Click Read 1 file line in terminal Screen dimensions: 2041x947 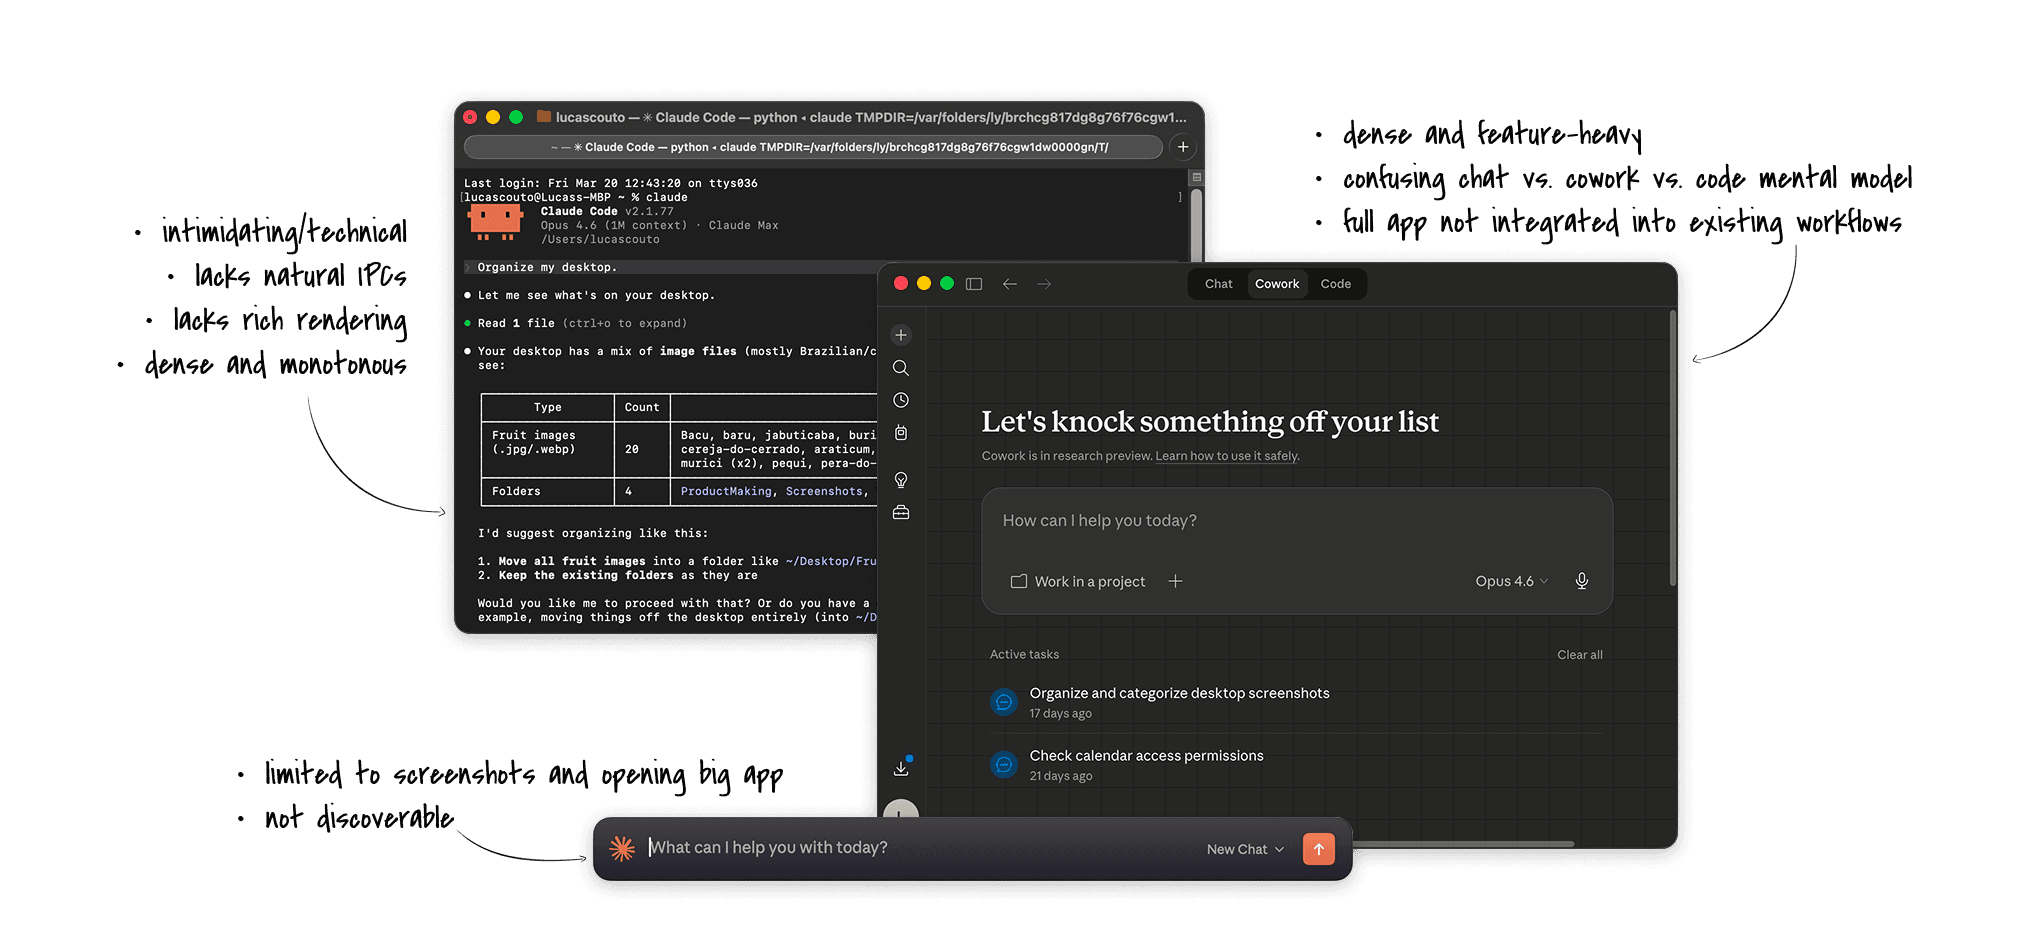click(575, 323)
